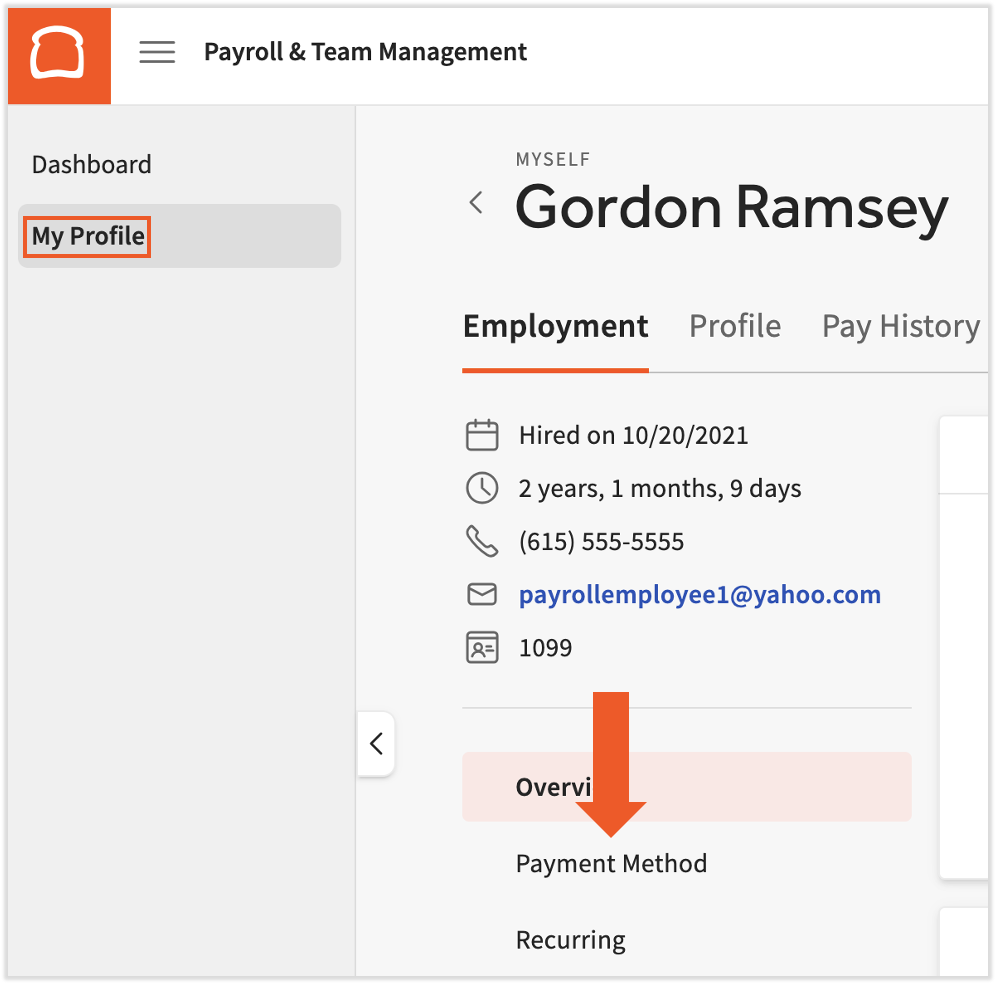The width and height of the screenshot is (1000, 984).
Task: Open the Pay History tab
Action: coord(899,326)
